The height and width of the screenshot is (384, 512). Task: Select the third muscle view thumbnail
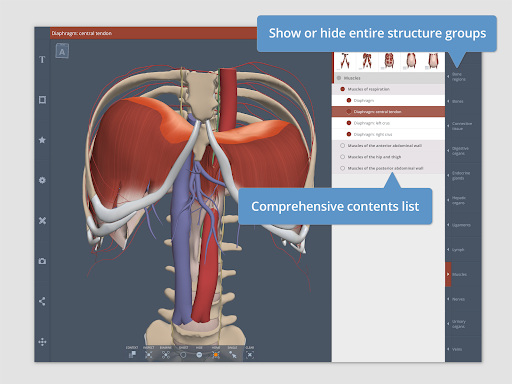pyautogui.click(x=389, y=61)
